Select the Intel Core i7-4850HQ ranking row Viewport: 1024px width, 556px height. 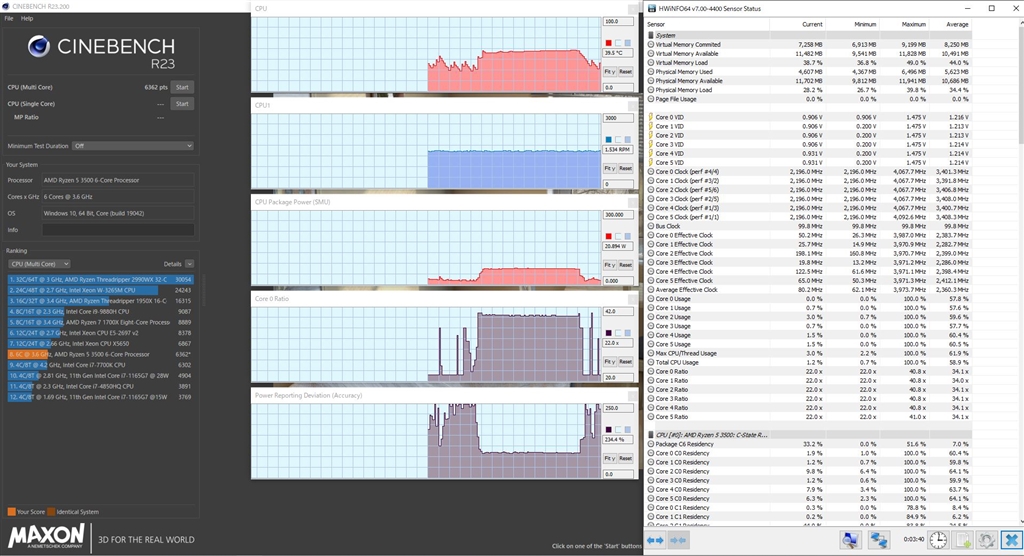tap(101, 386)
